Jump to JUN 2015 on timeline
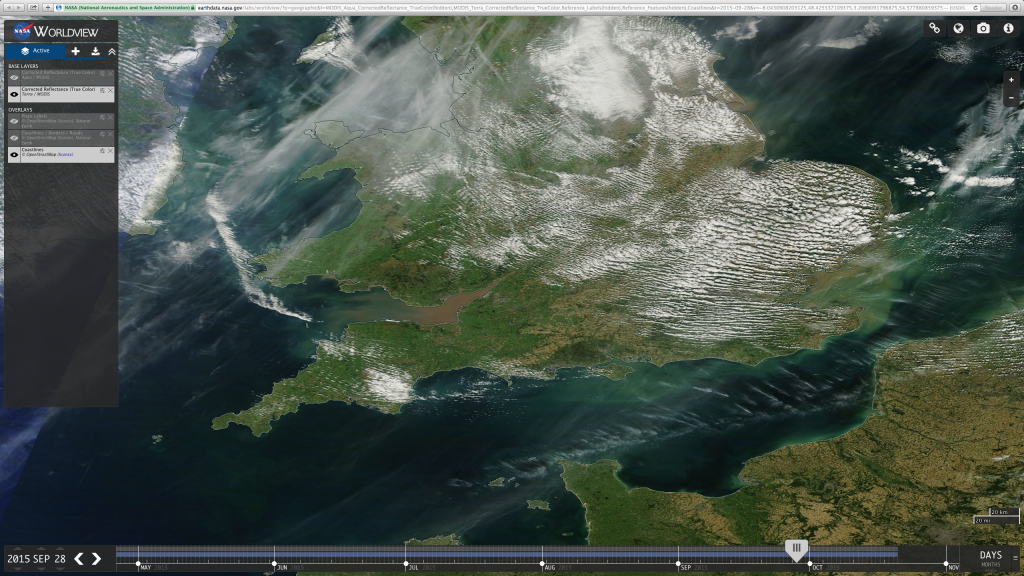The width and height of the screenshot is (1024, 576). click(x=290, y=568)
